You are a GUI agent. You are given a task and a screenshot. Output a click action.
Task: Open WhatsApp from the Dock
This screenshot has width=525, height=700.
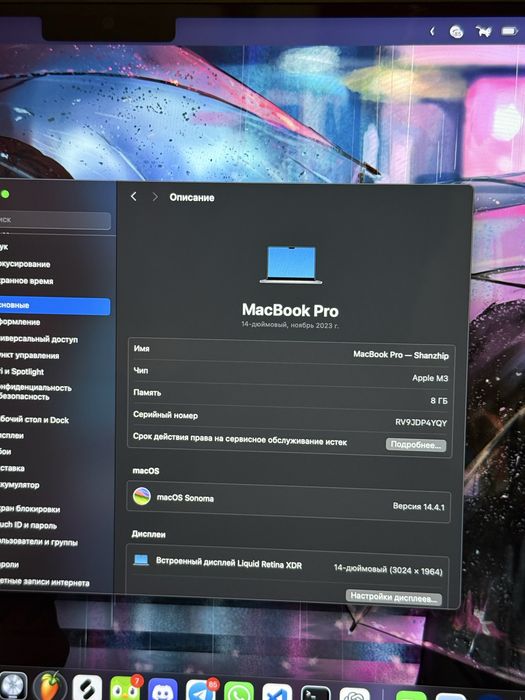[239, 692]
